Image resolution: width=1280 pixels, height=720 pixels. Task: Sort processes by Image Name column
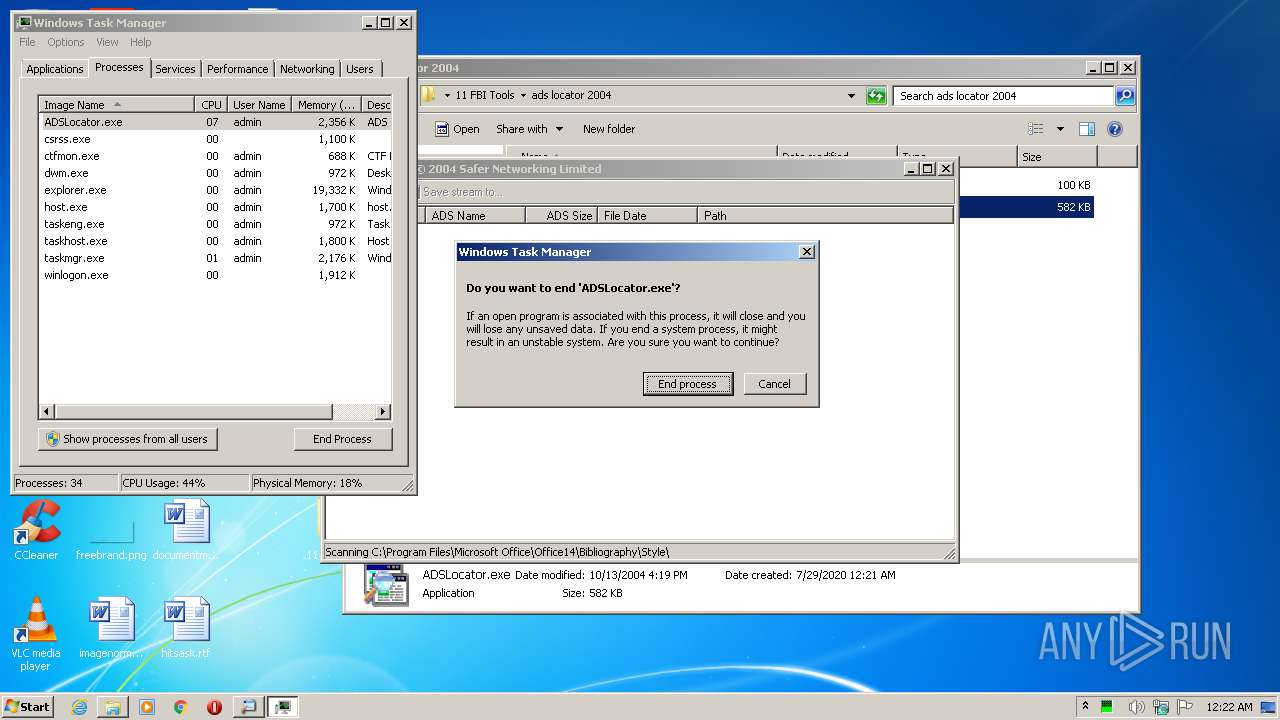tap(116, 105)
